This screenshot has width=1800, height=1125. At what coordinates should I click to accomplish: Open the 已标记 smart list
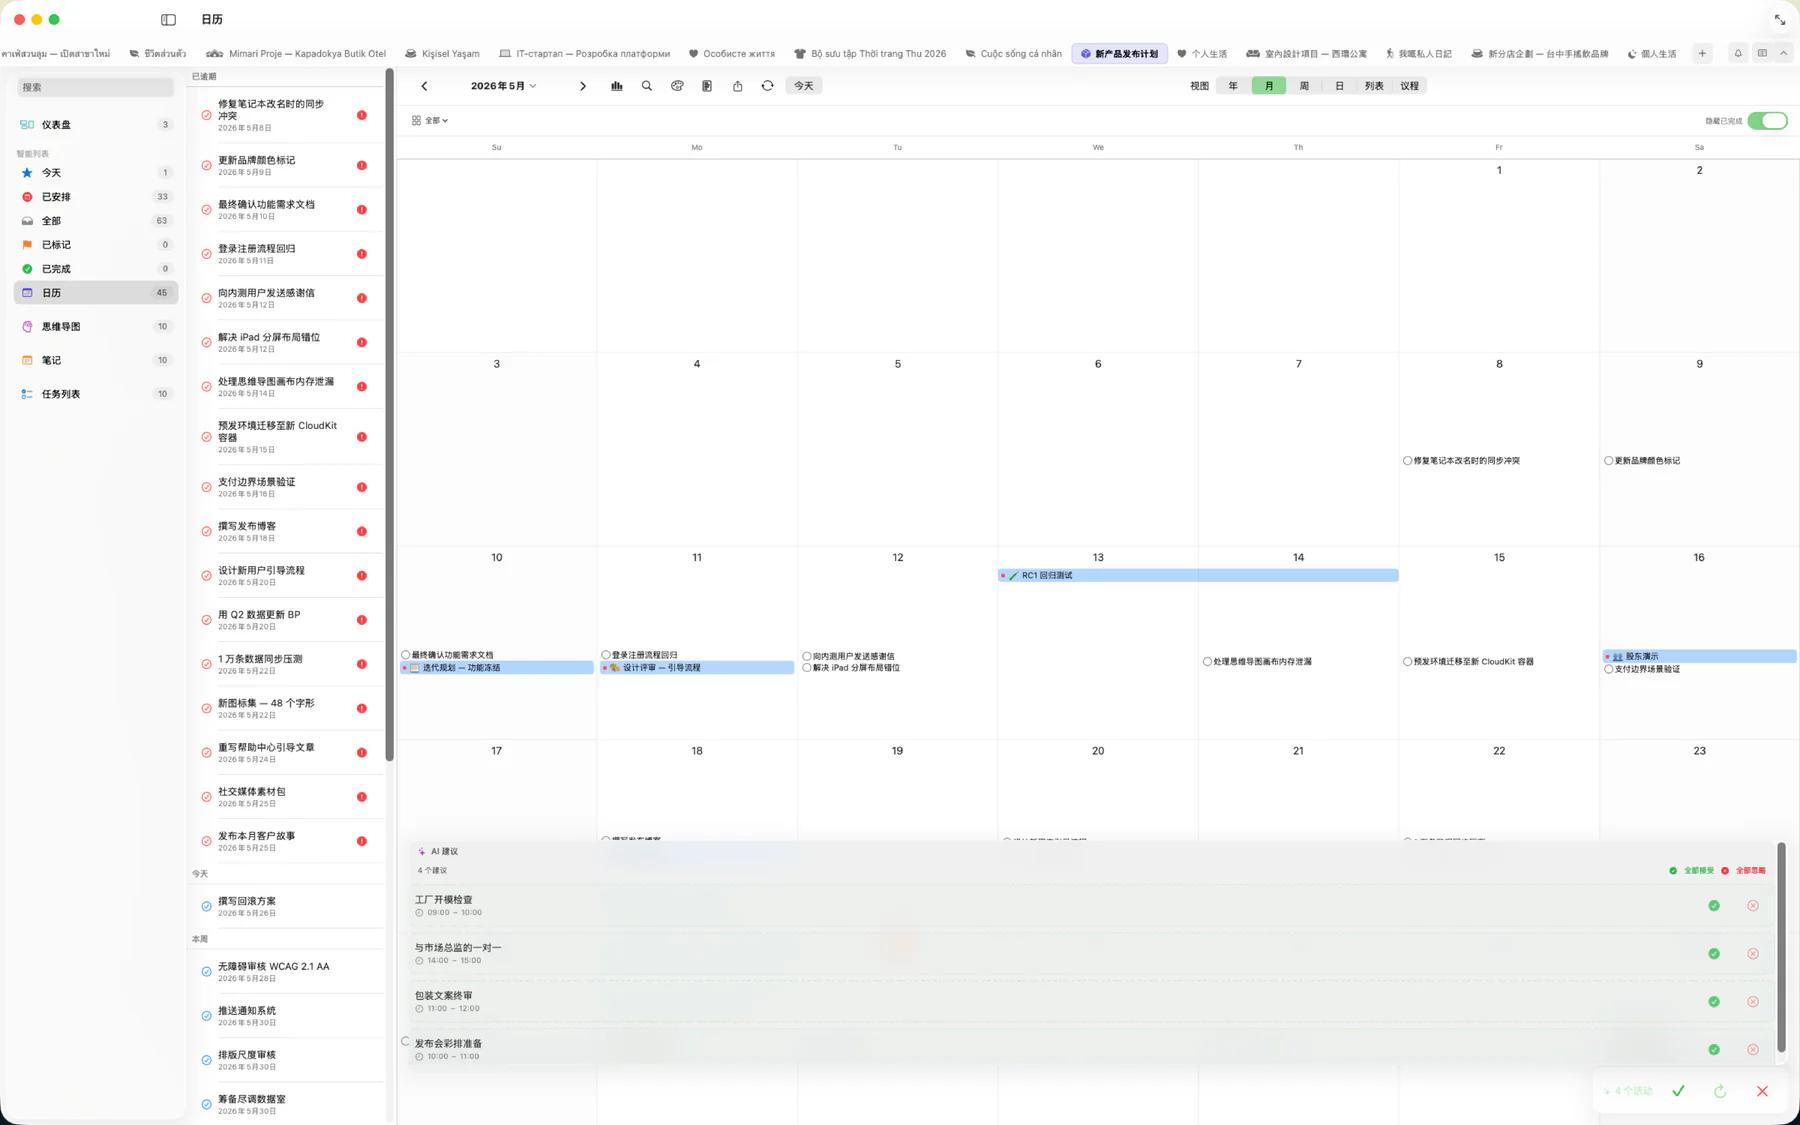click(x=95, y=245)
